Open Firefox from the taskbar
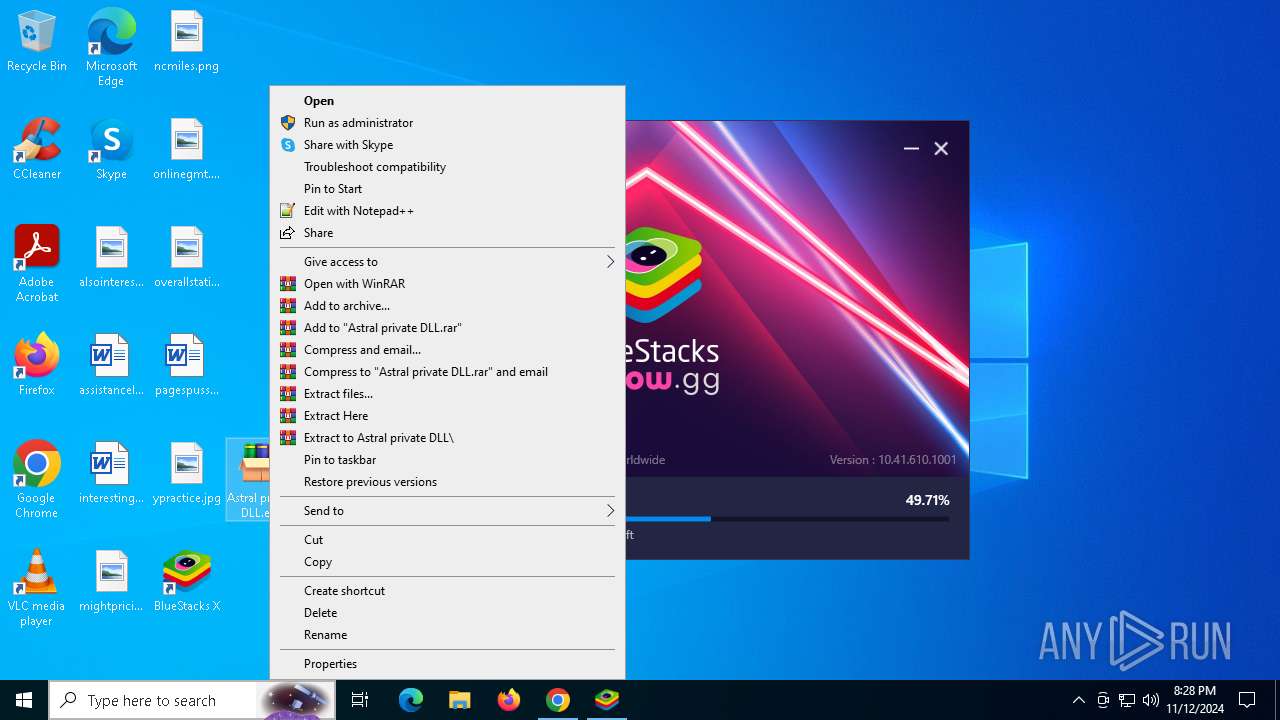Screen dimensions: 1280x720 click(x=509, y=700)
